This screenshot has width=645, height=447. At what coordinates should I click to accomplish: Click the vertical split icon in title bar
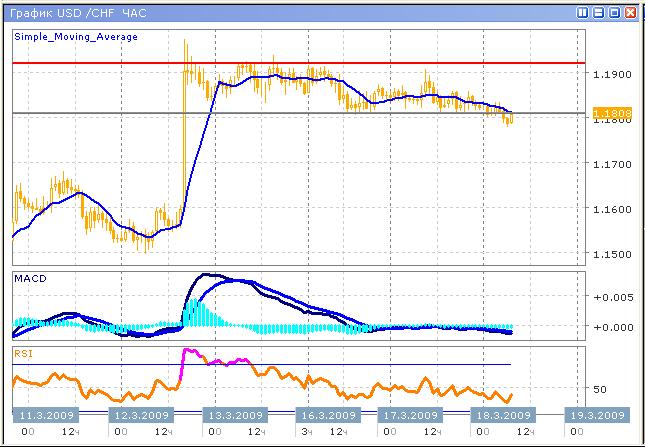click(583, 13)
